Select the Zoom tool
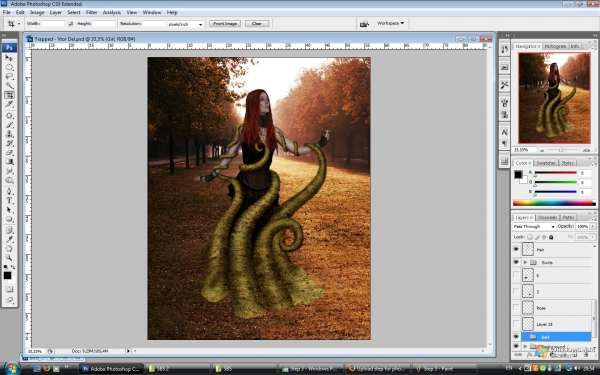Image resolution: width=600 pixels, height=375 pixels. [x=9, y=258]
